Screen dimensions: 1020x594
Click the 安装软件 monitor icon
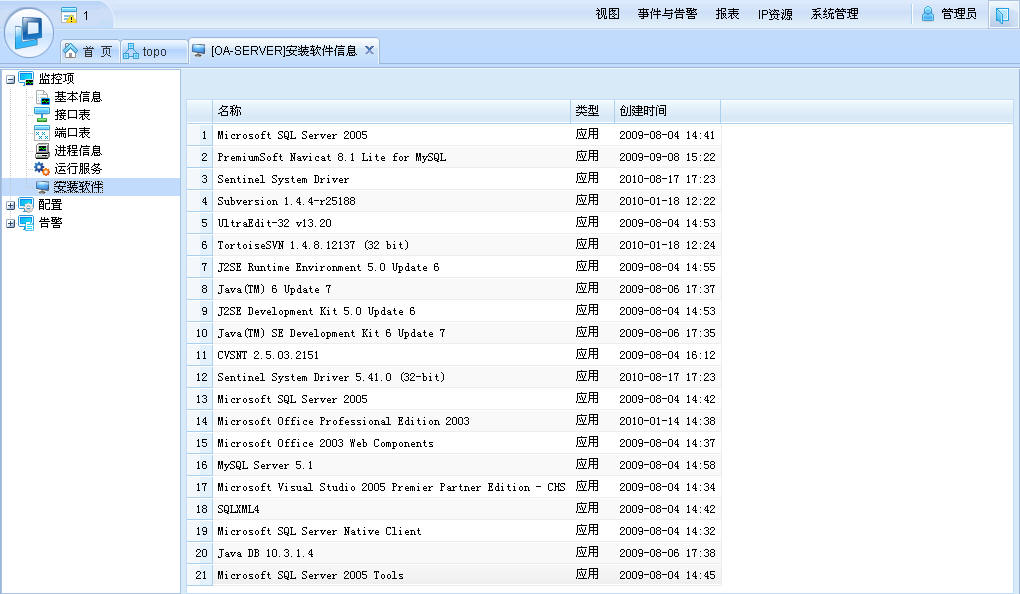coord(42,187)
